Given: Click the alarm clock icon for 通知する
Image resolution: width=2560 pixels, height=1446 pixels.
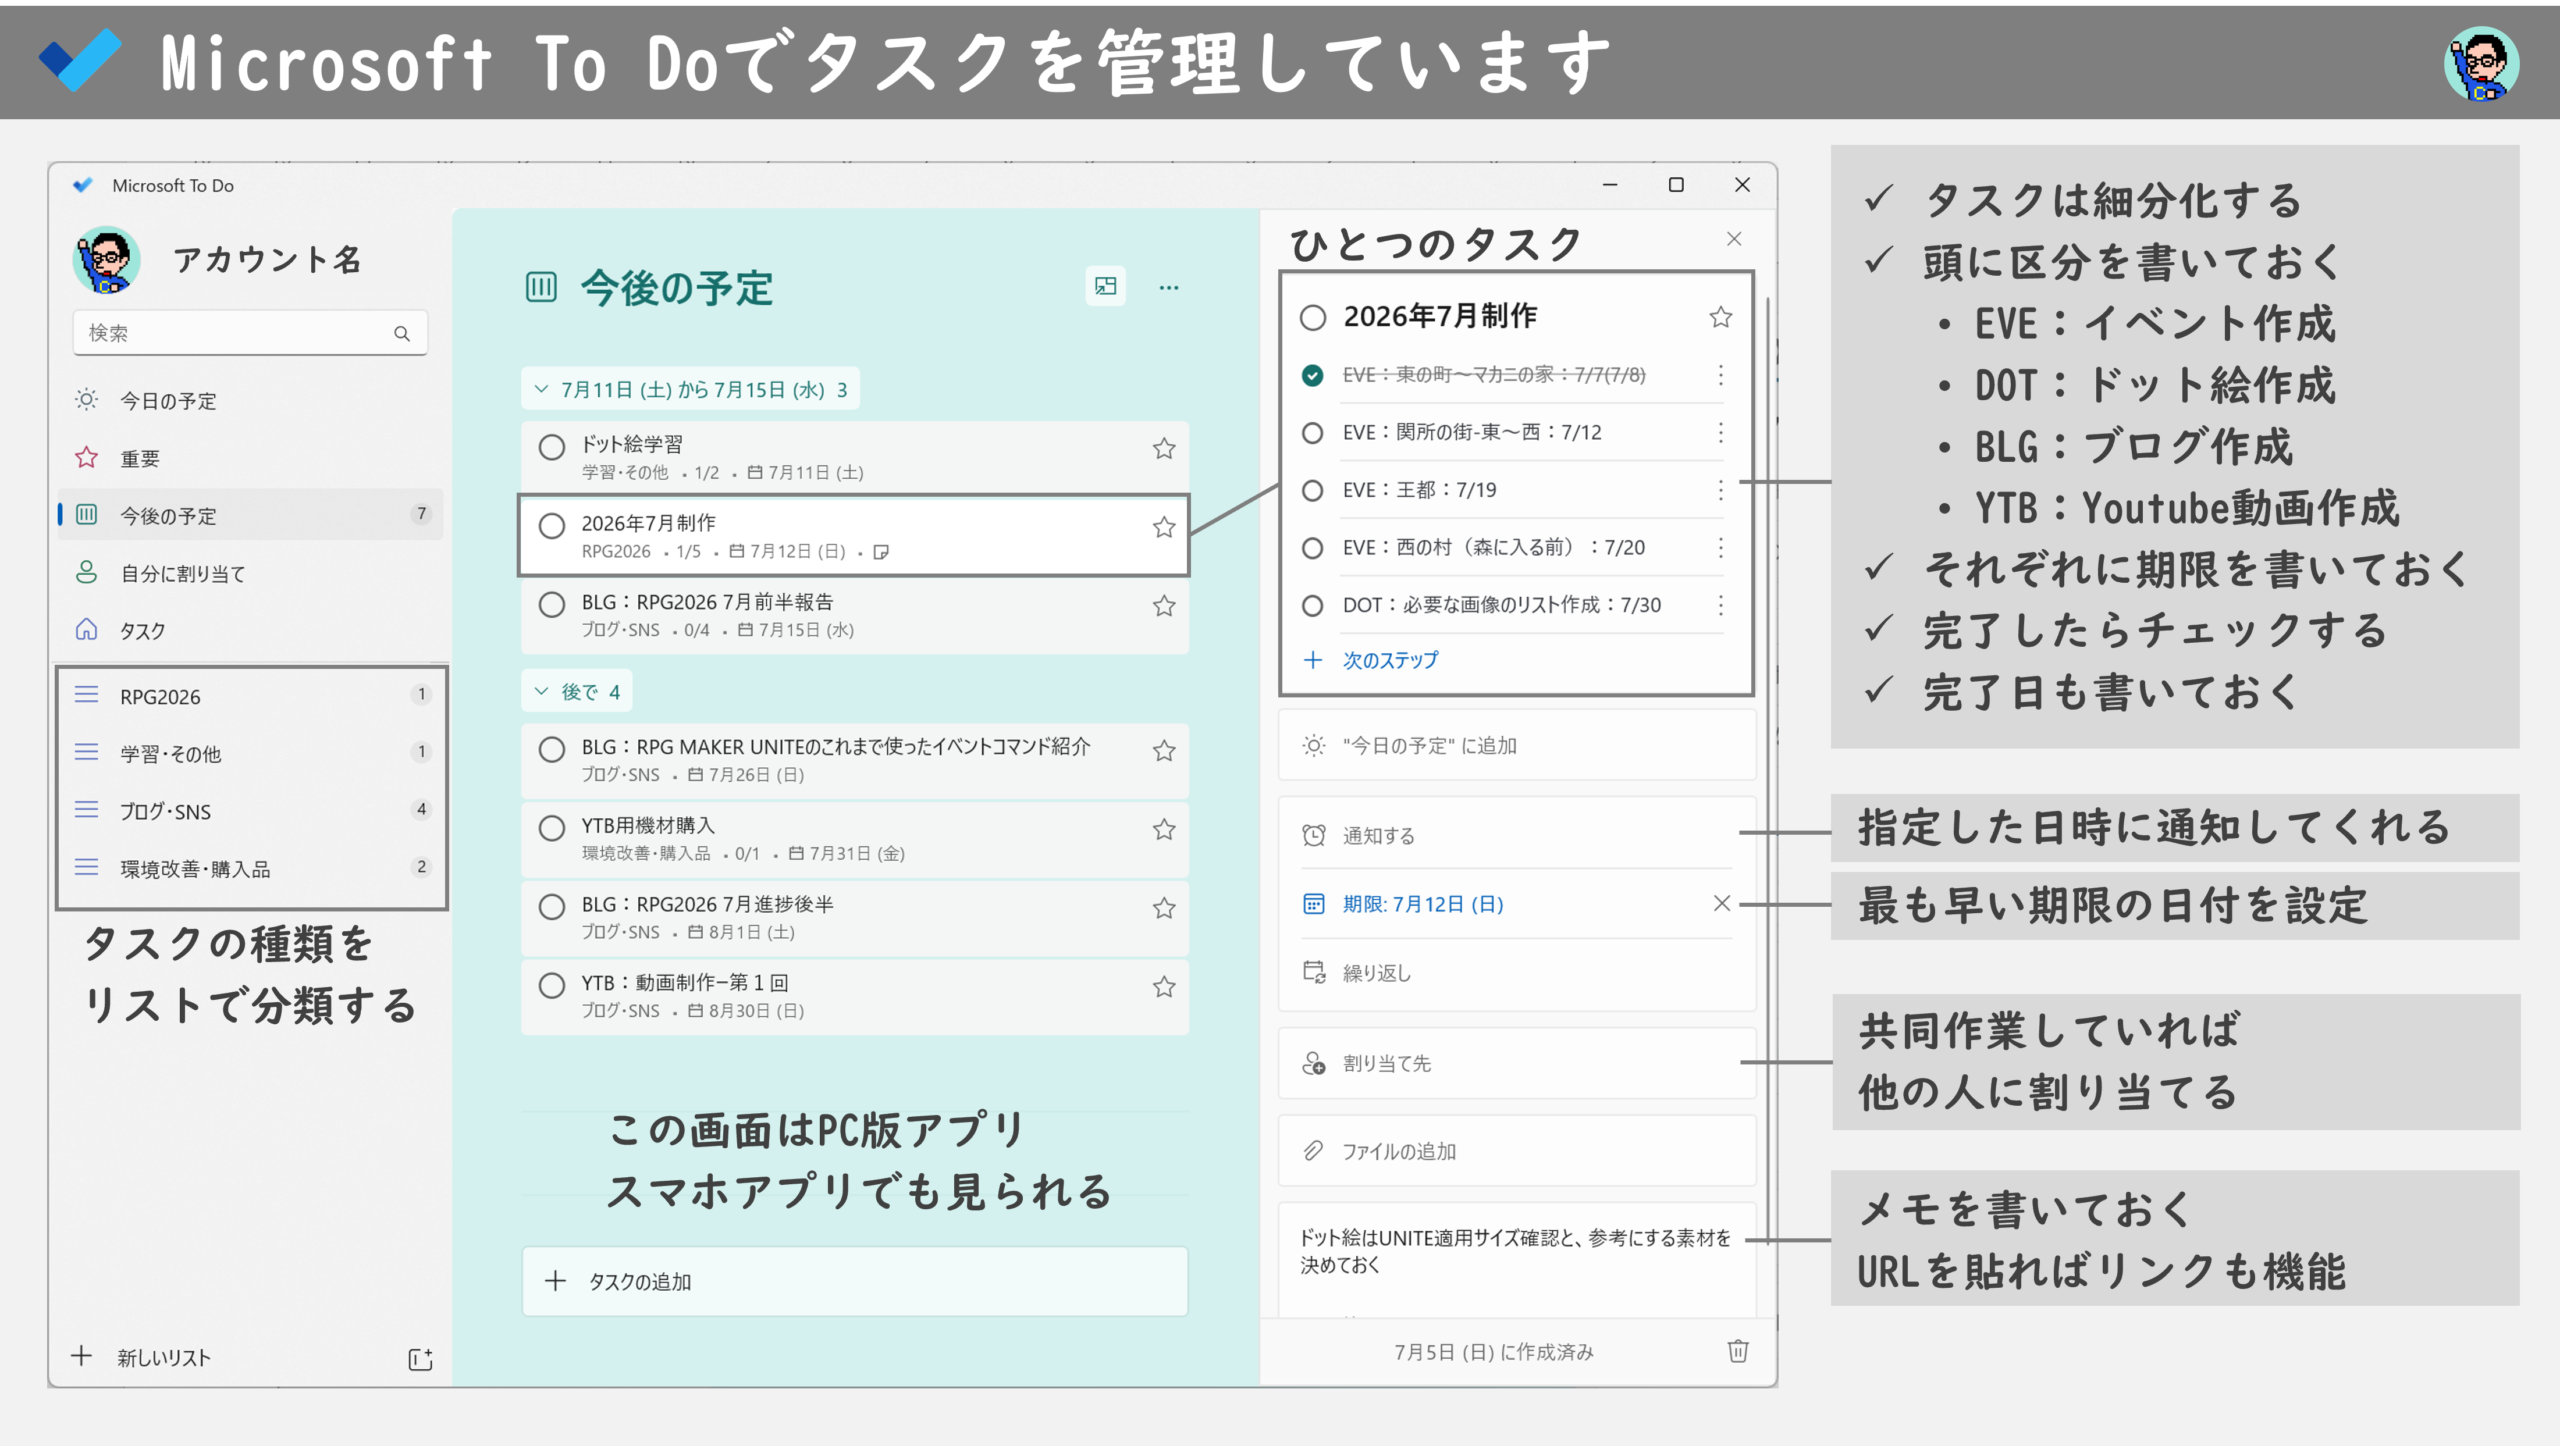Looking at the screenshot, I should point(1313,836).
